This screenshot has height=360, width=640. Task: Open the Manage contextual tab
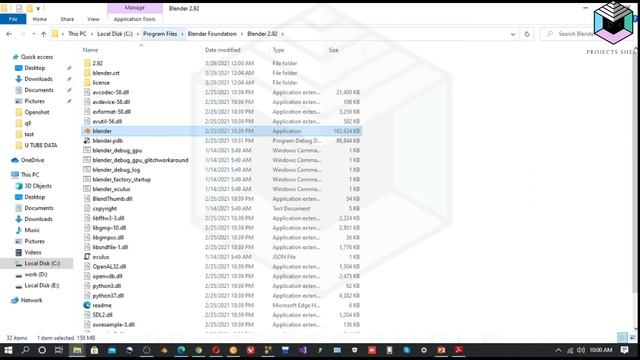pos(135,8)
